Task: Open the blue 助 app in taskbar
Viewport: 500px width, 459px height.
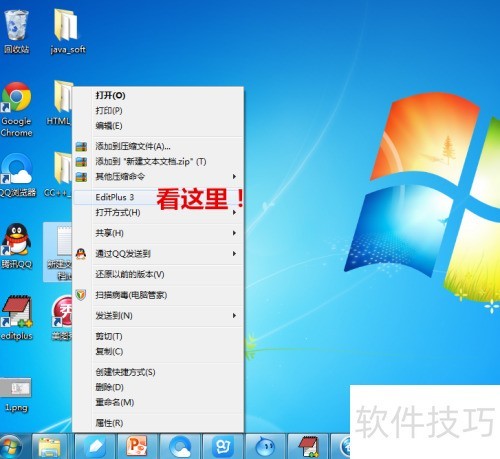Action: [222, 447]
